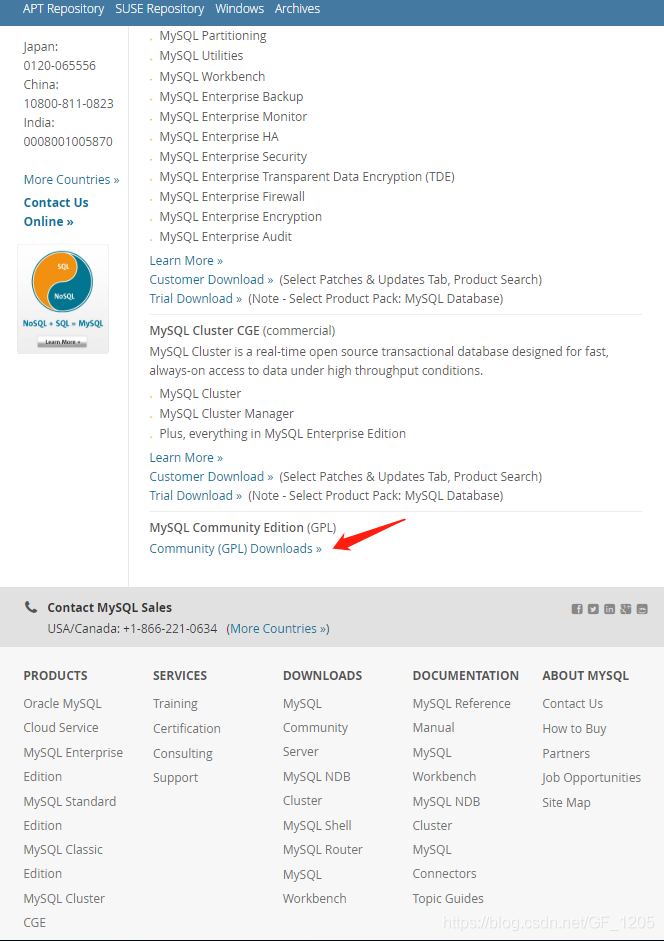
Task: Open the Contact Us Online link
Action: tap(56, 212)
